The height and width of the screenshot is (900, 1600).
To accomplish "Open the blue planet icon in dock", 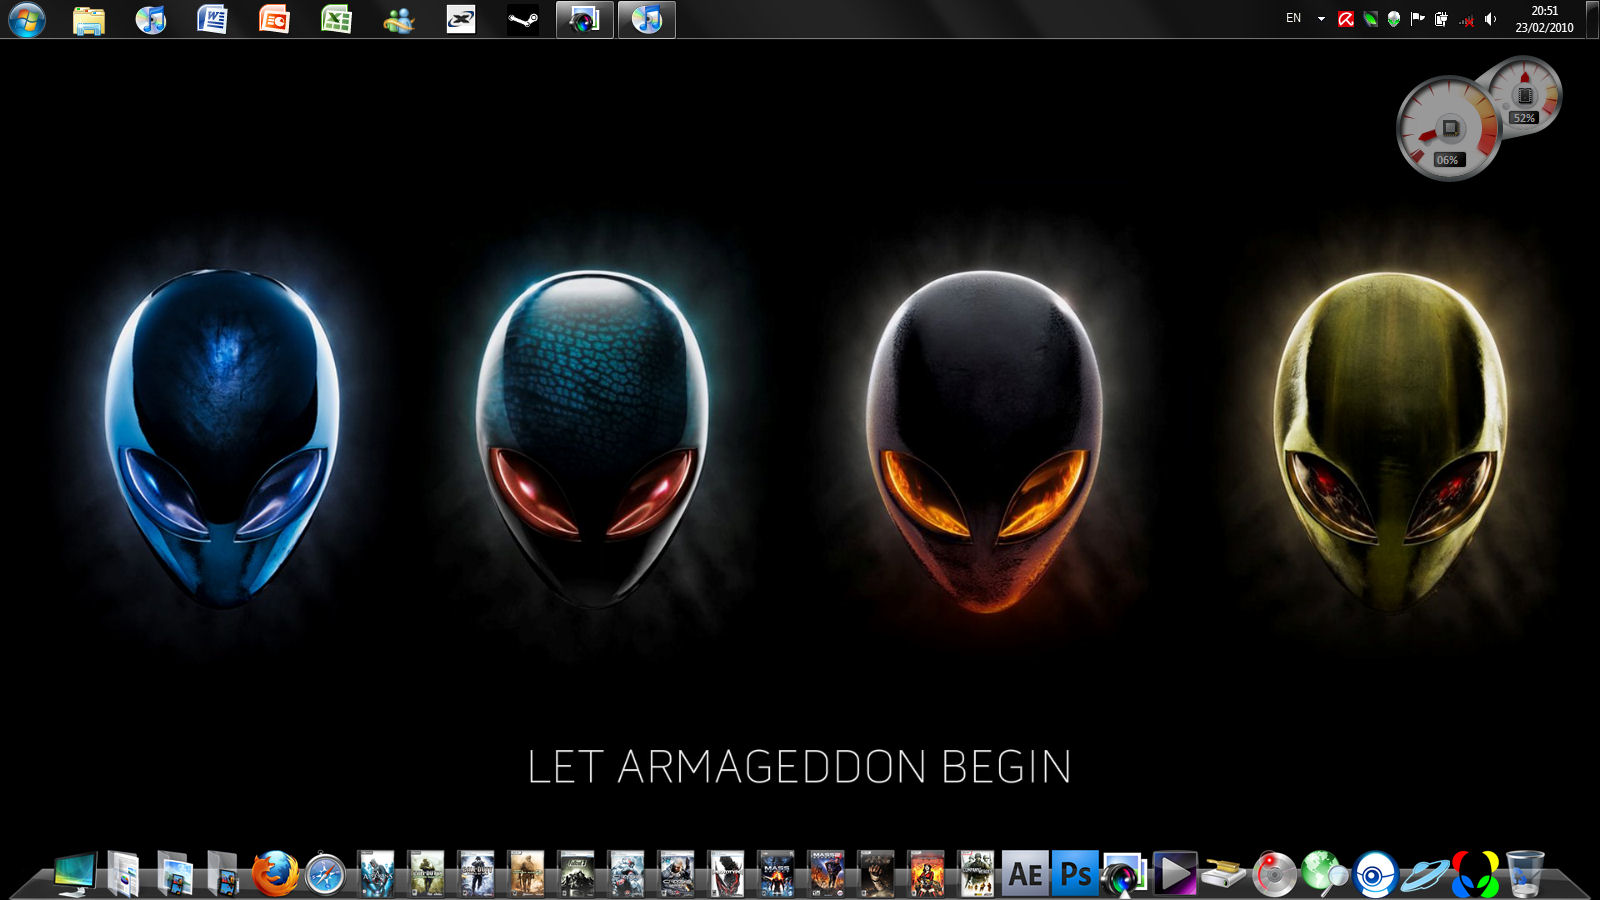I will click(x=1424, y=875).
